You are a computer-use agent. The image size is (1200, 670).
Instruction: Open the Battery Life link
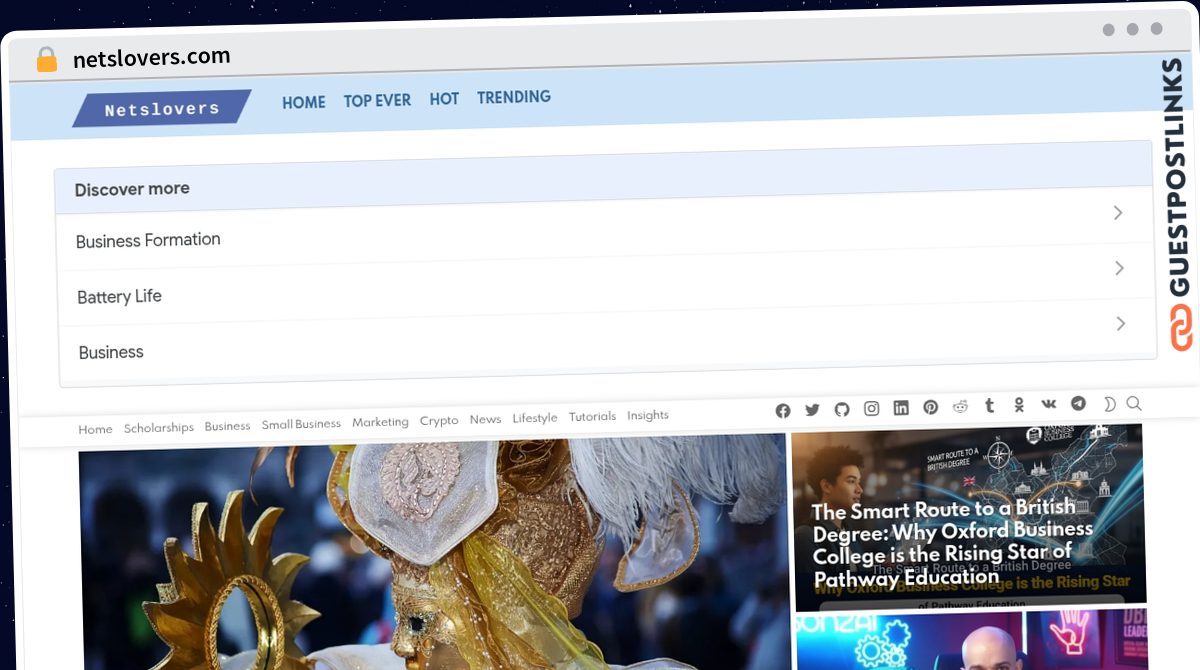[119, 297]
